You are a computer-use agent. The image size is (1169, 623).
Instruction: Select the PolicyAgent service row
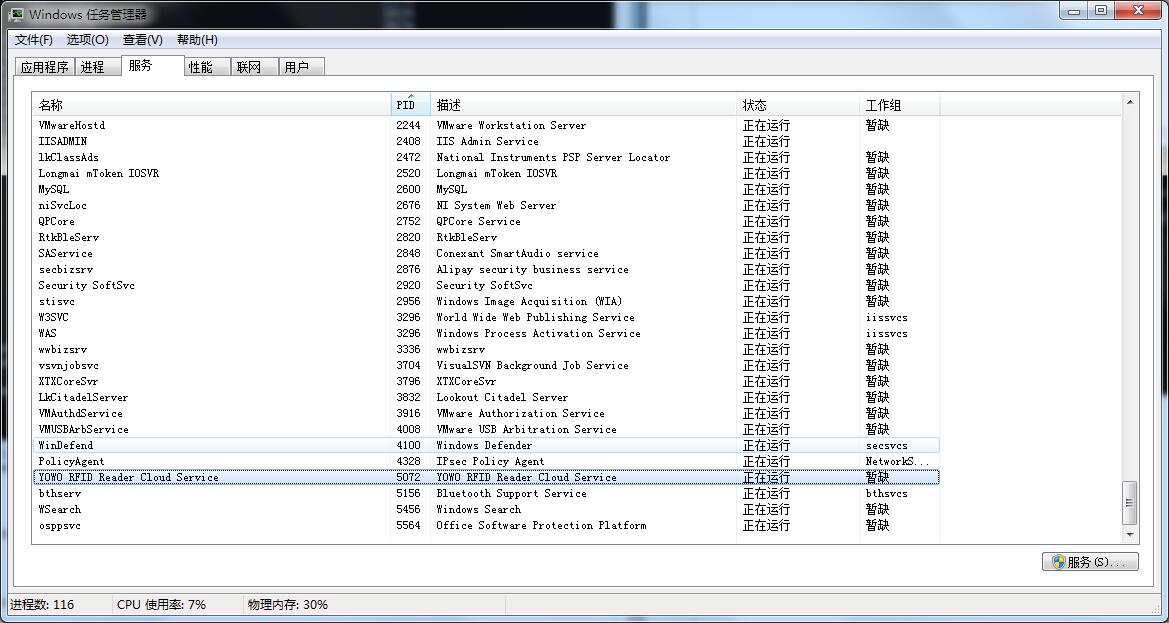pos(486,461)
